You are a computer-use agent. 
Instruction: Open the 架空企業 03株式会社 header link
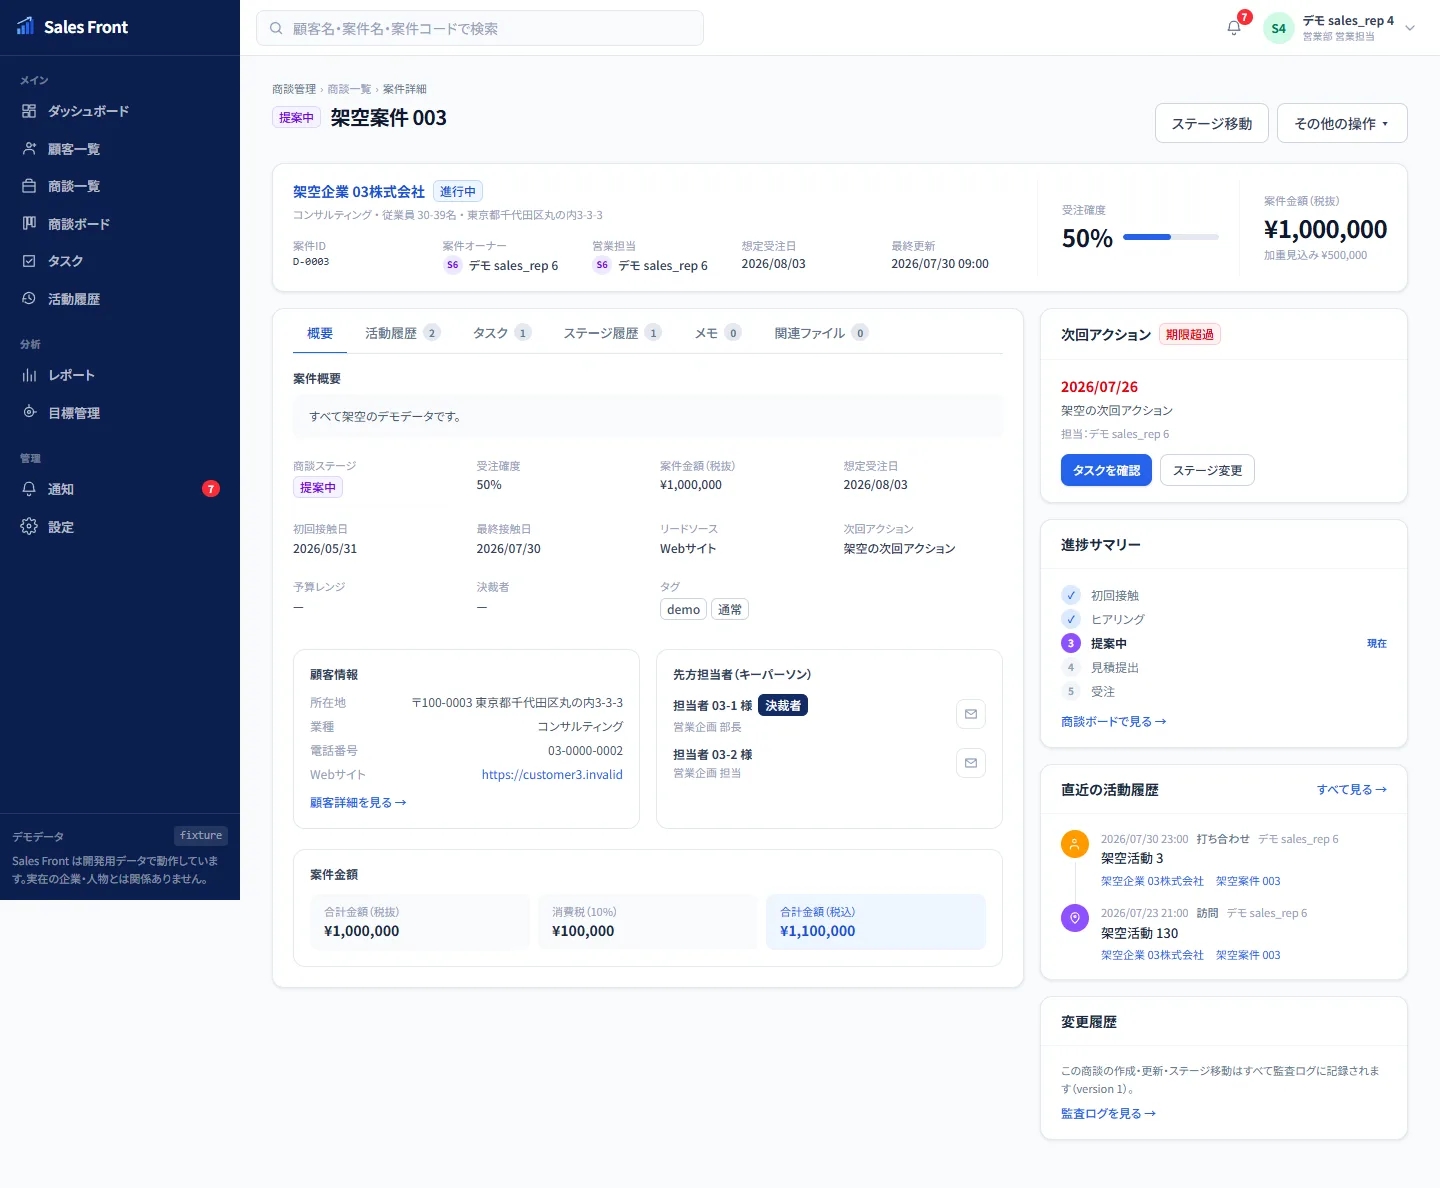359,191
